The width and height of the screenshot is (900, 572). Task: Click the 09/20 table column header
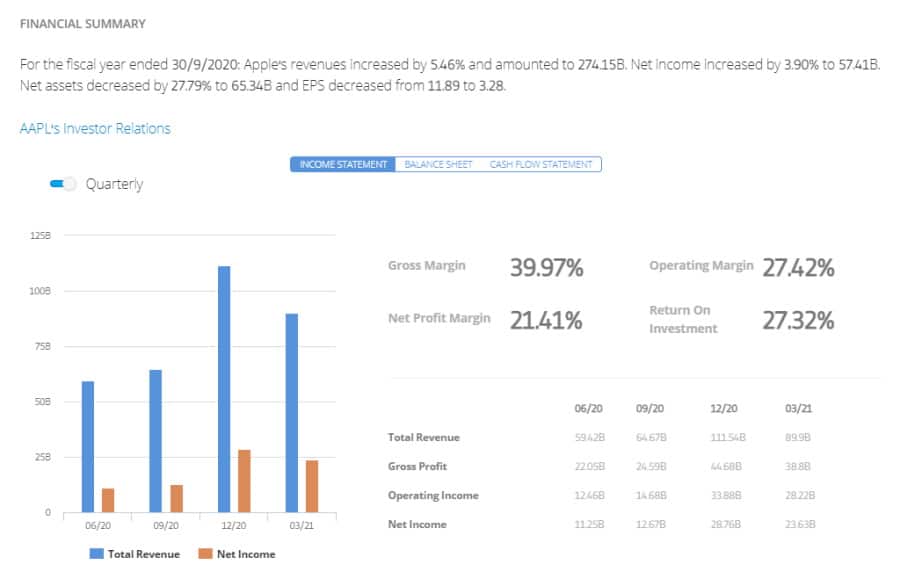pyautogui.click(x=650, y=408)
